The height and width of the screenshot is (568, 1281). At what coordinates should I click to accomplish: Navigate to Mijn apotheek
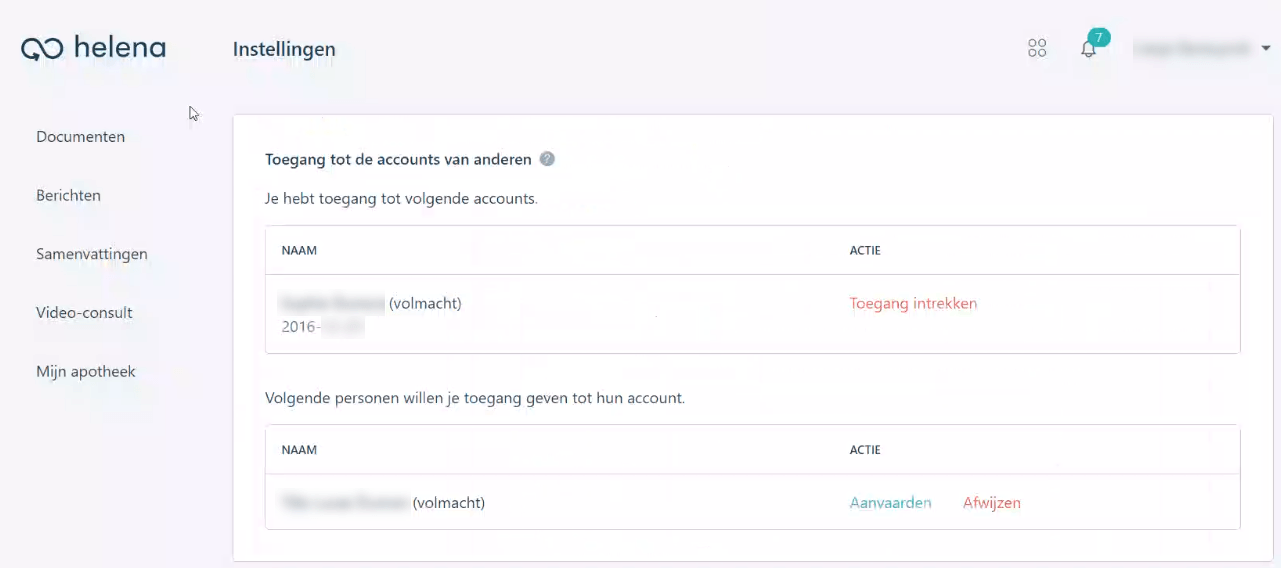coord(85,372)
